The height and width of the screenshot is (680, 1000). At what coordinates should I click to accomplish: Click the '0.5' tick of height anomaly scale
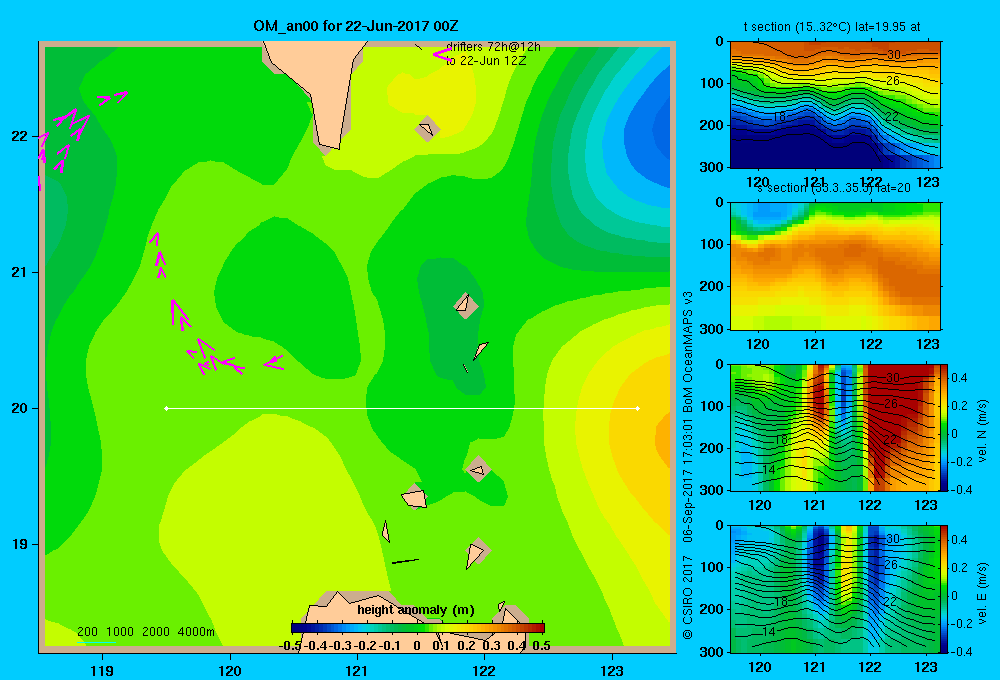[x=541, y=646]
